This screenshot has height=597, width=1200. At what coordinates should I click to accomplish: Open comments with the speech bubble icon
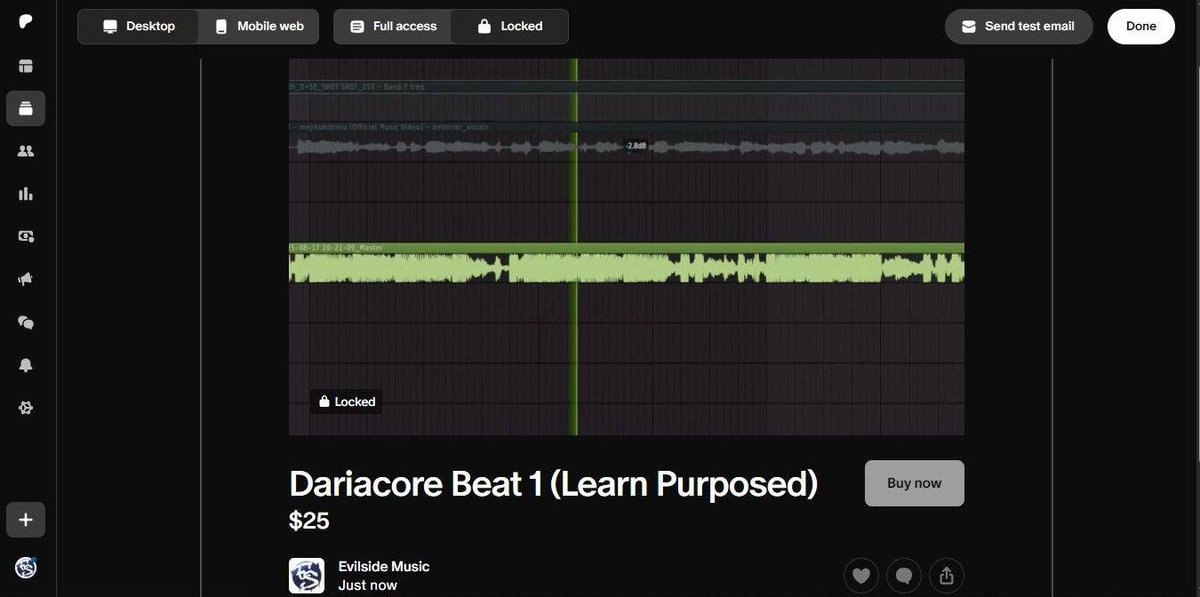pos(904,576)
